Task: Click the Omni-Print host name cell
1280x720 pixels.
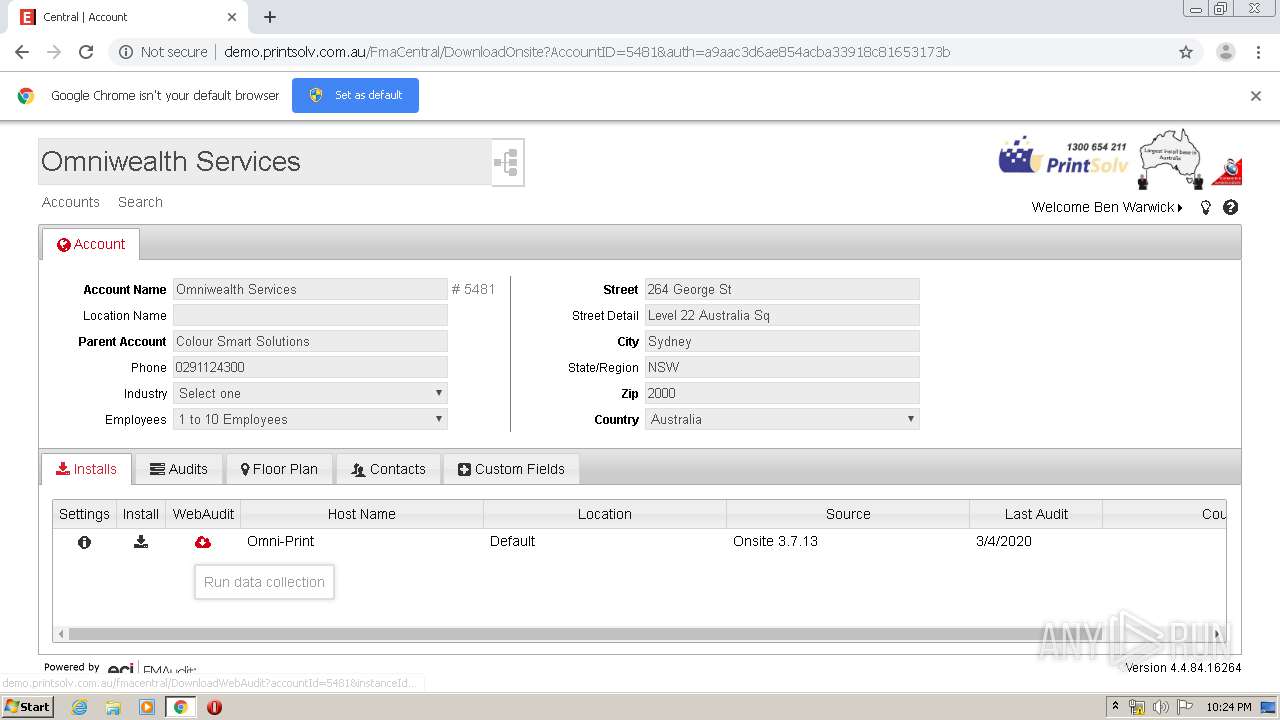Action: pos(281,541)
